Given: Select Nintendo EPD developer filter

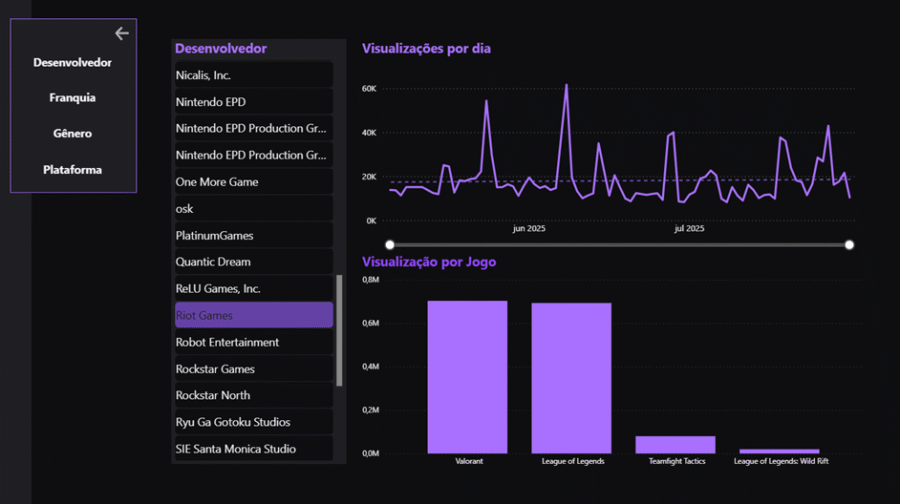Looking at the screenshot, I should (x=252, y=102).
